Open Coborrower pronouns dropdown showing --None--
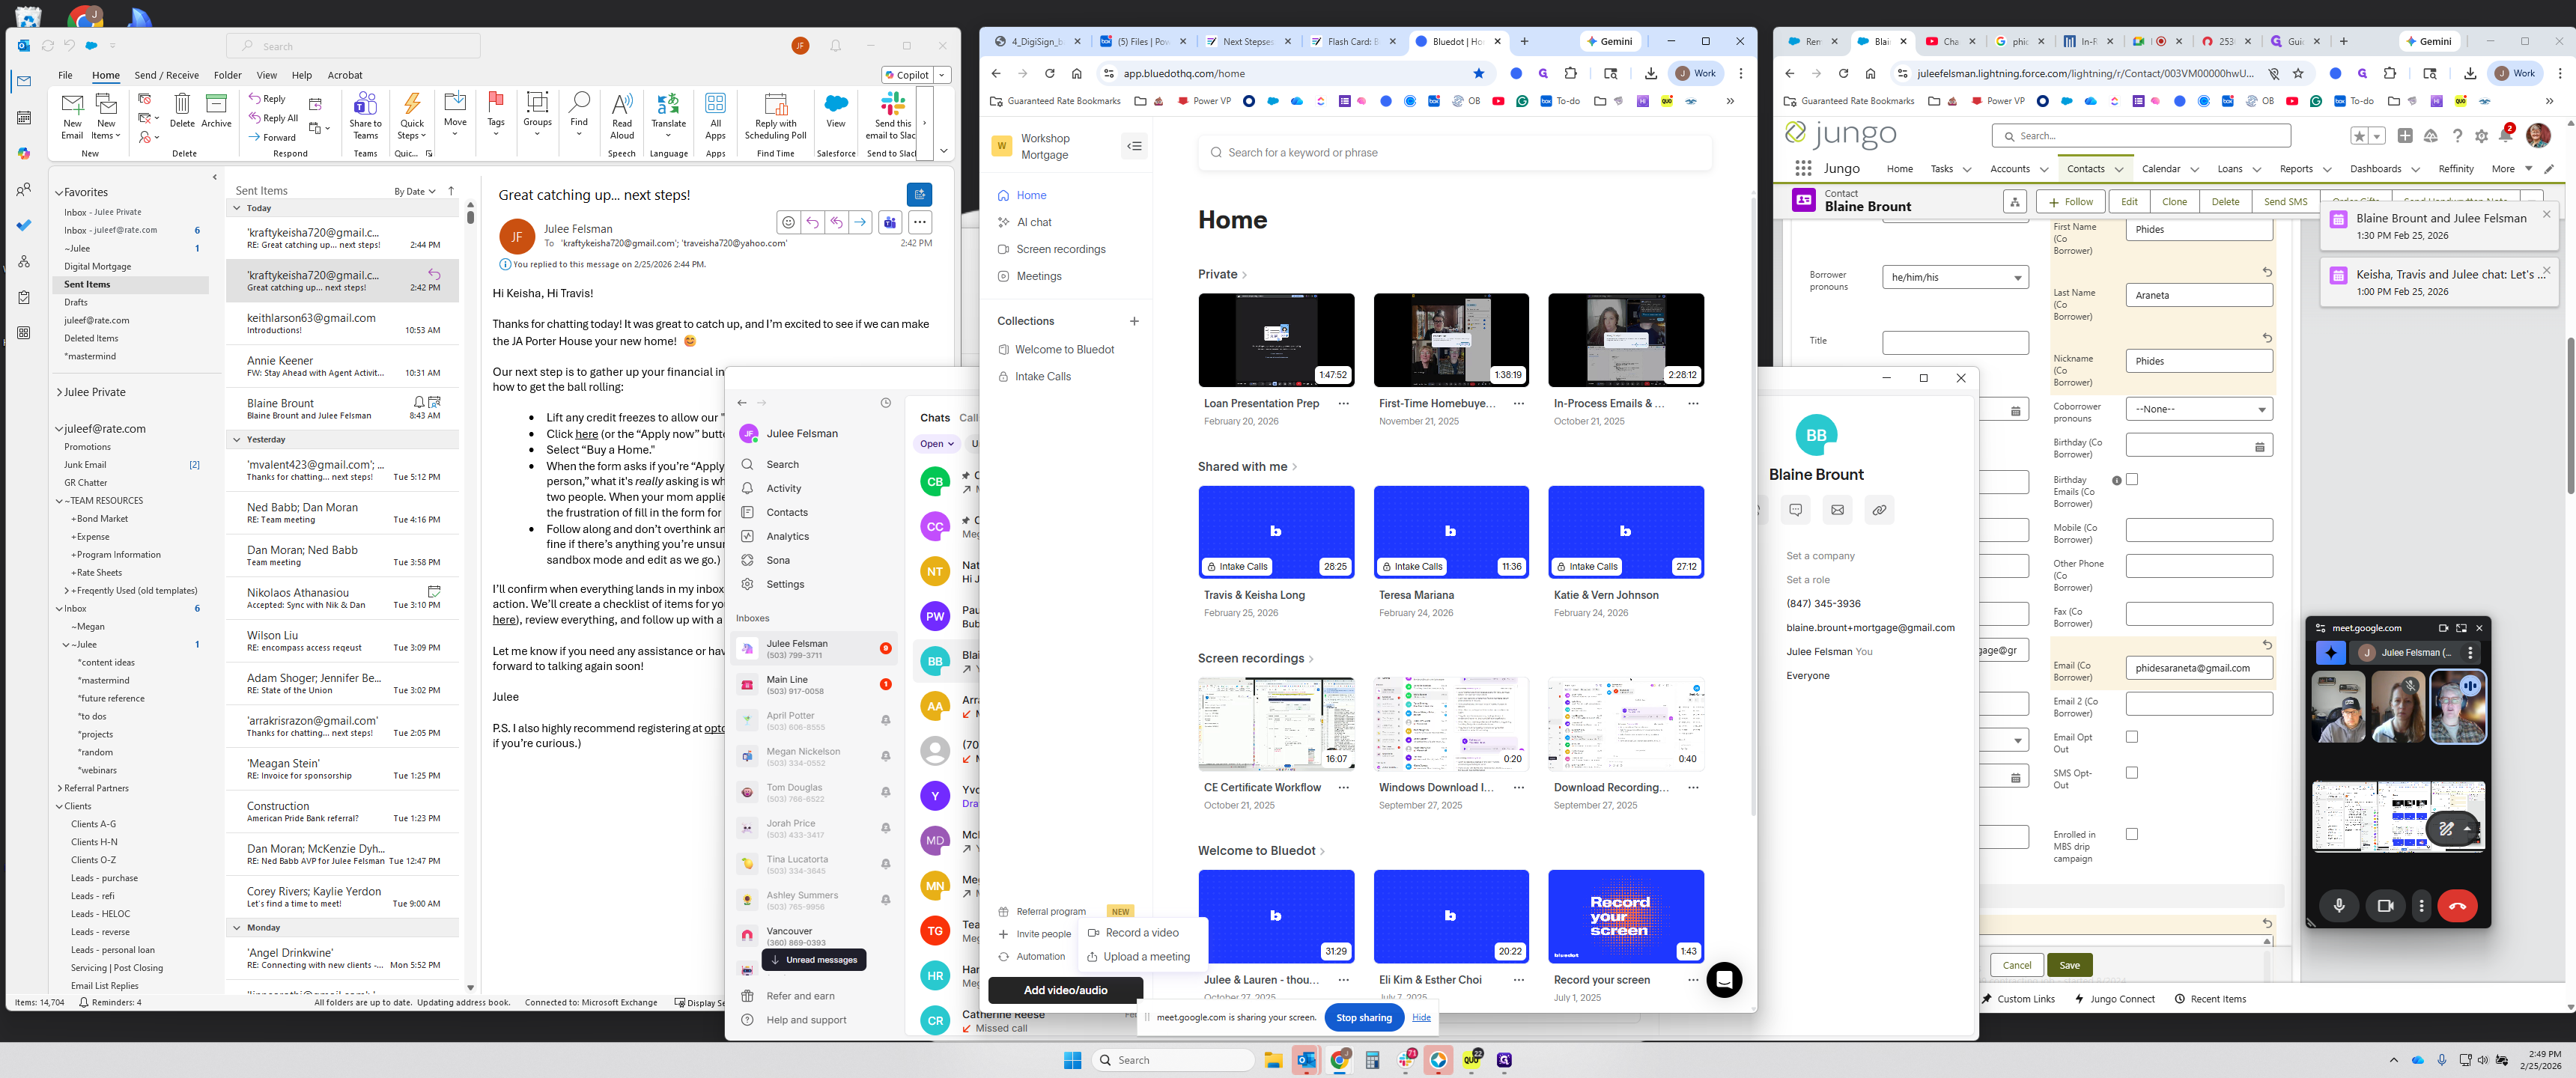Image resolution: width=2576 pixels, height=1078 pixels. (2198, 409)
